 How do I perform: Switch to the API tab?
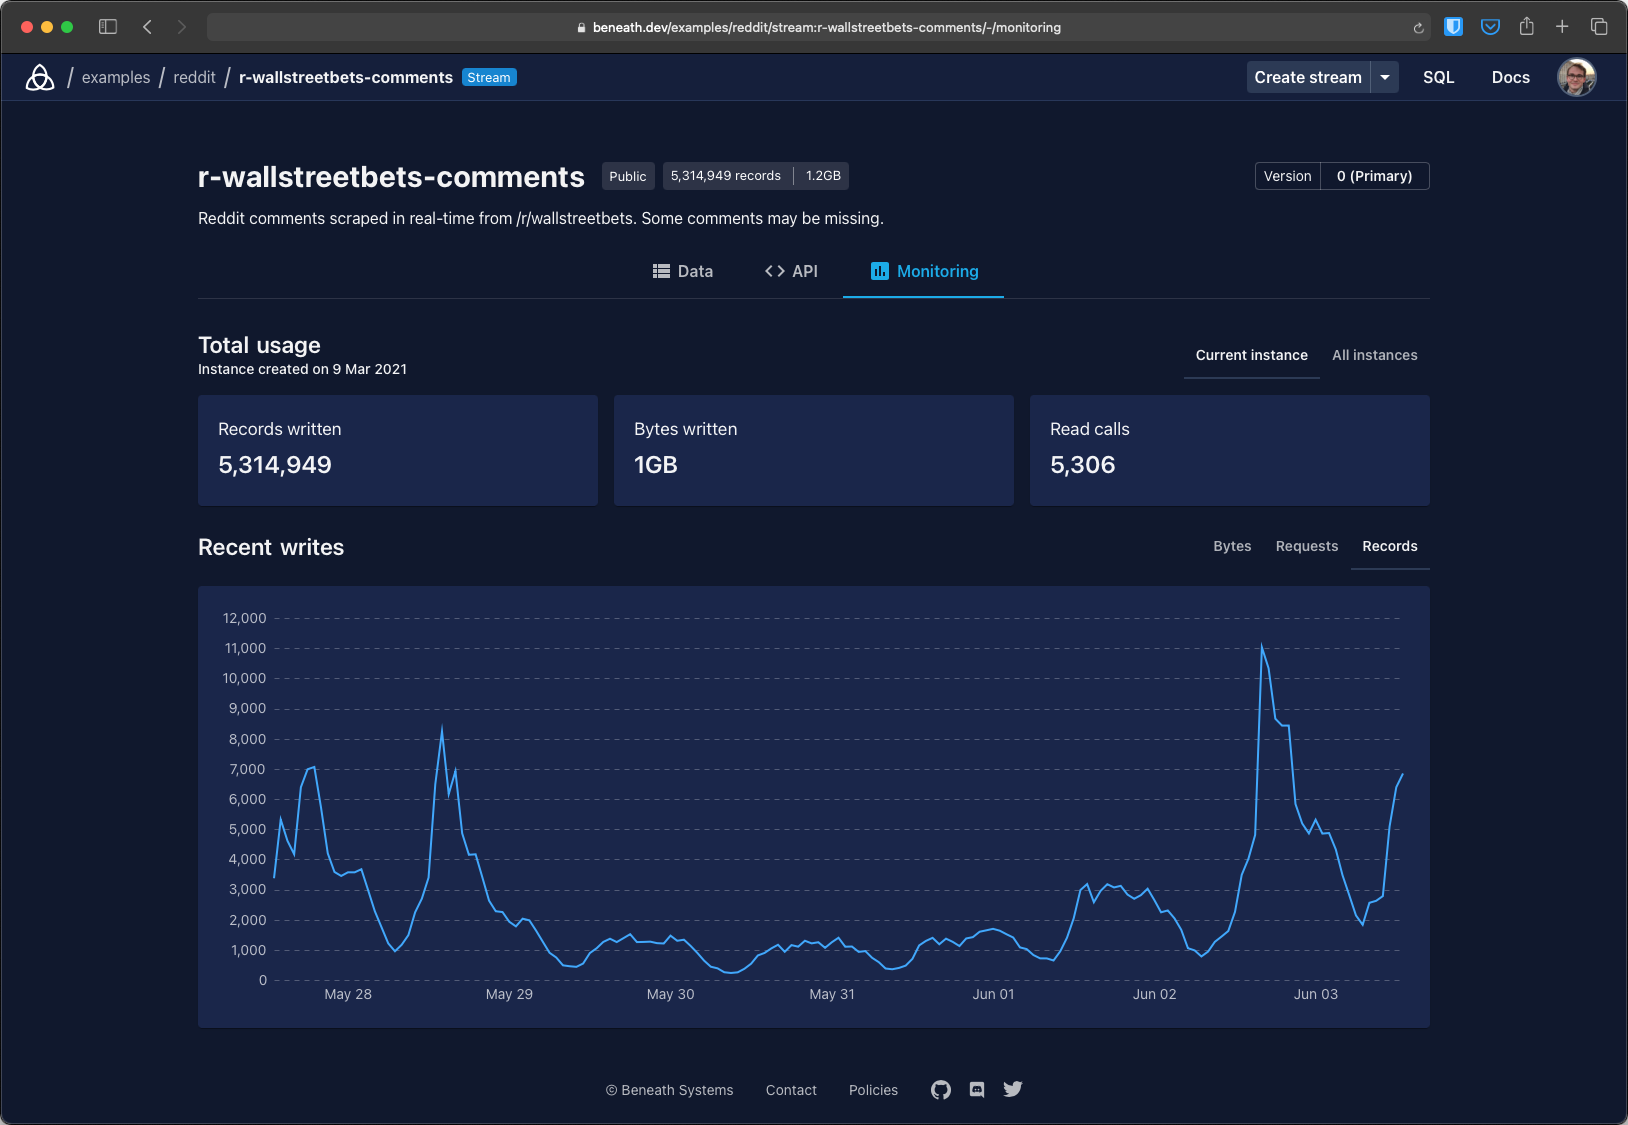click(x=791, y=271)
